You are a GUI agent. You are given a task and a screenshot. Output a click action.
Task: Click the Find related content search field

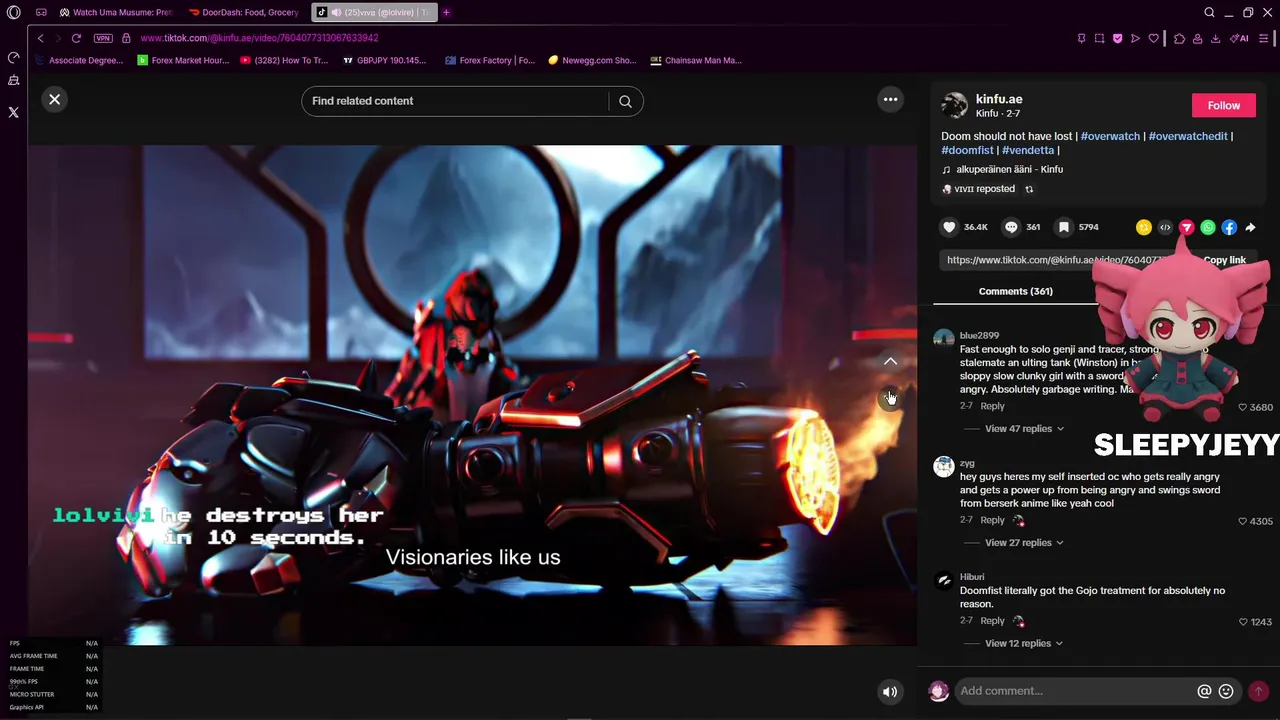point(458,101)
